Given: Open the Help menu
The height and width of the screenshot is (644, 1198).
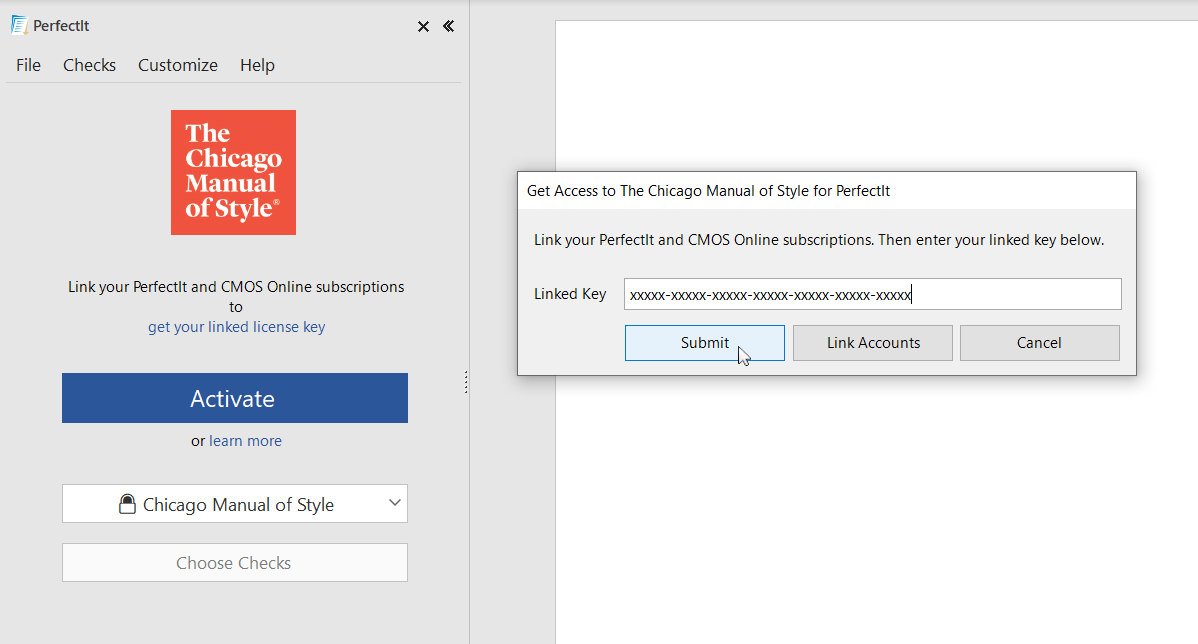Looking at the screenshot, I should click(x=257, y=65).
